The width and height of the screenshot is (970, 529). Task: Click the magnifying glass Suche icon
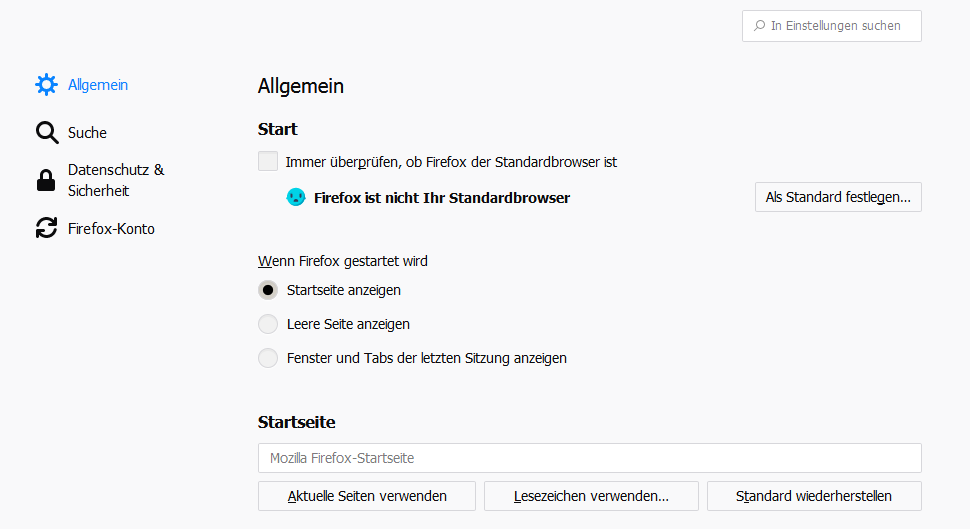(46, 133)
